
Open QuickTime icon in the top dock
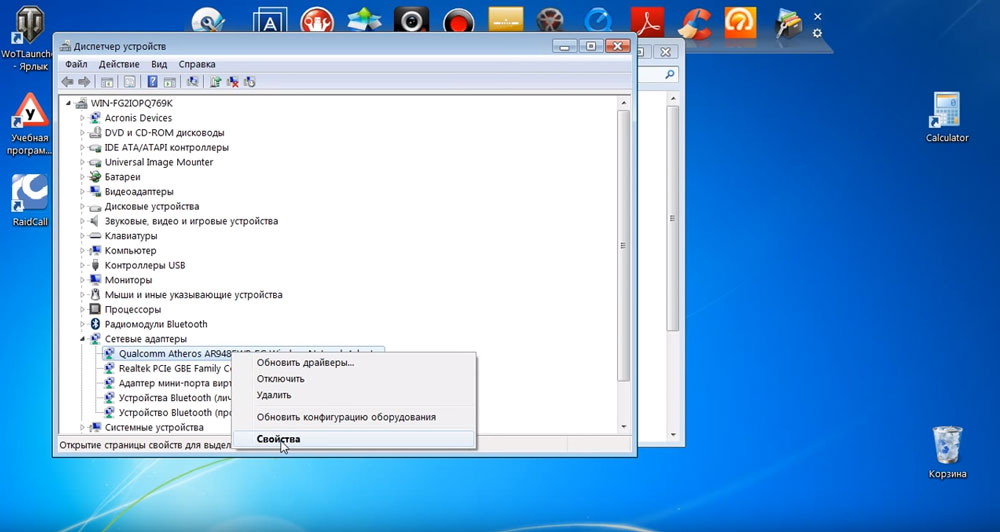598,20
